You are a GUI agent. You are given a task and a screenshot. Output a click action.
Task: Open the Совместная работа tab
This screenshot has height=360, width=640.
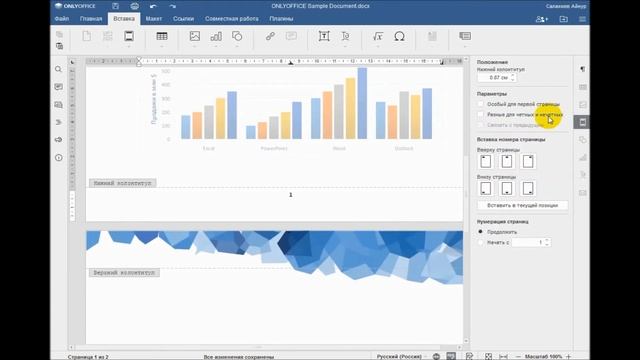pos(232,19)
